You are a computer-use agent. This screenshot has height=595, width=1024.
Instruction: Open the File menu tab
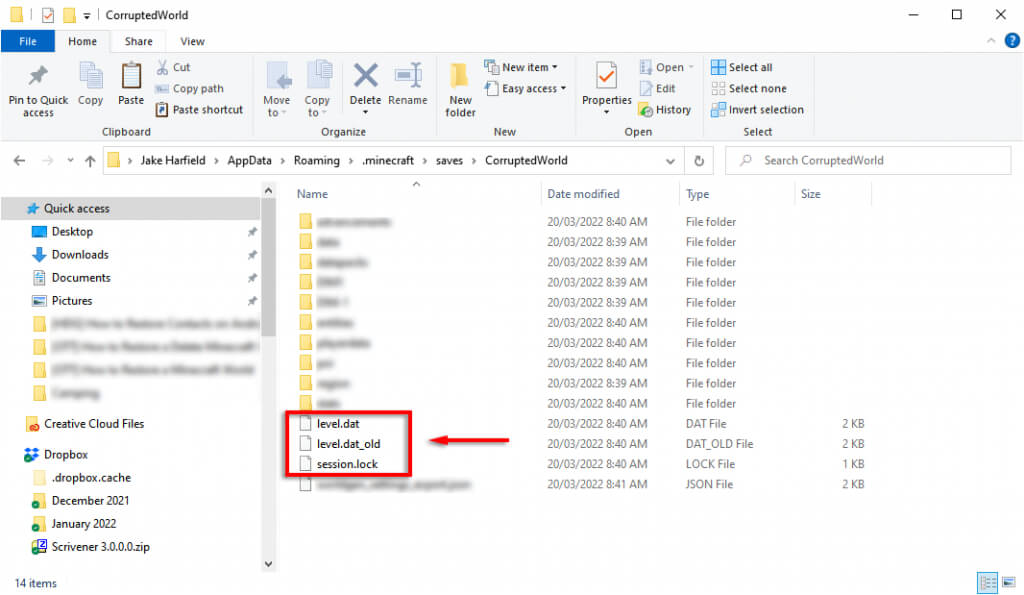(28, 41)
